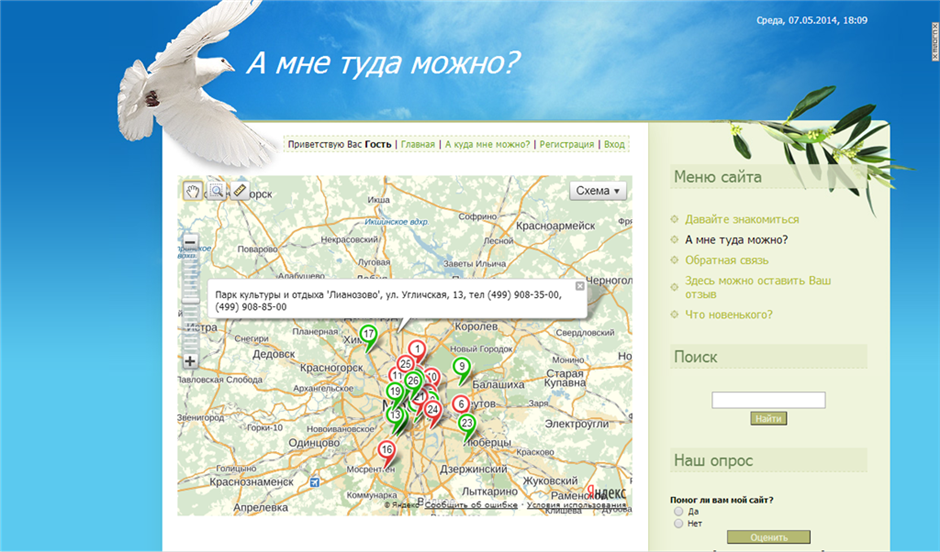Screen dimensions: 940x552
Task: Open the Главная navigation link
Action: (418, 145)
